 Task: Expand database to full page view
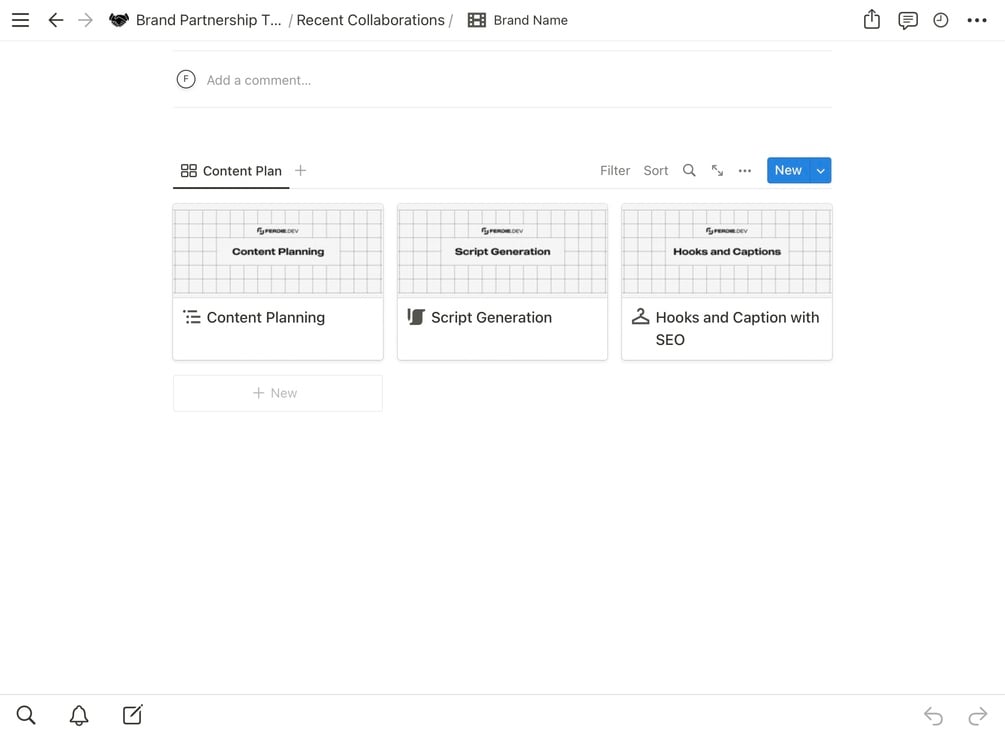tap(717, 171)
